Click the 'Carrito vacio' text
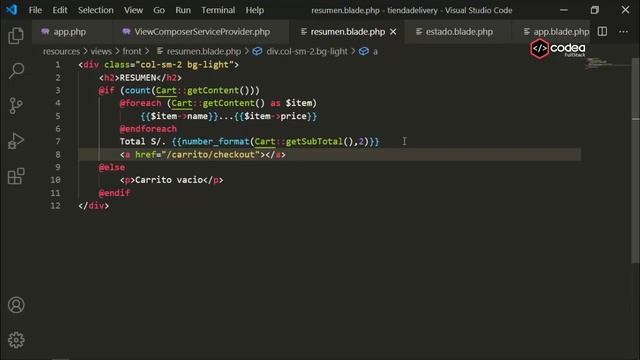This screenshot has width=640, height=360. (169, 180)
